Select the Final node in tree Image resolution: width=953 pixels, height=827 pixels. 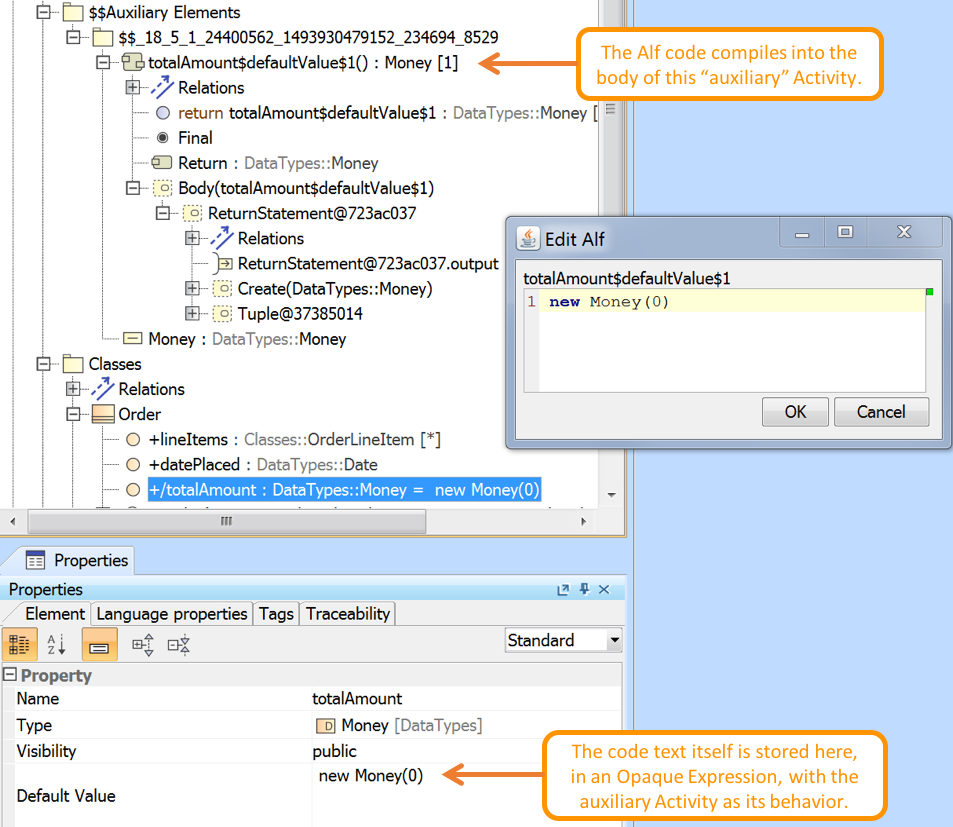click(x=195, y=138)
